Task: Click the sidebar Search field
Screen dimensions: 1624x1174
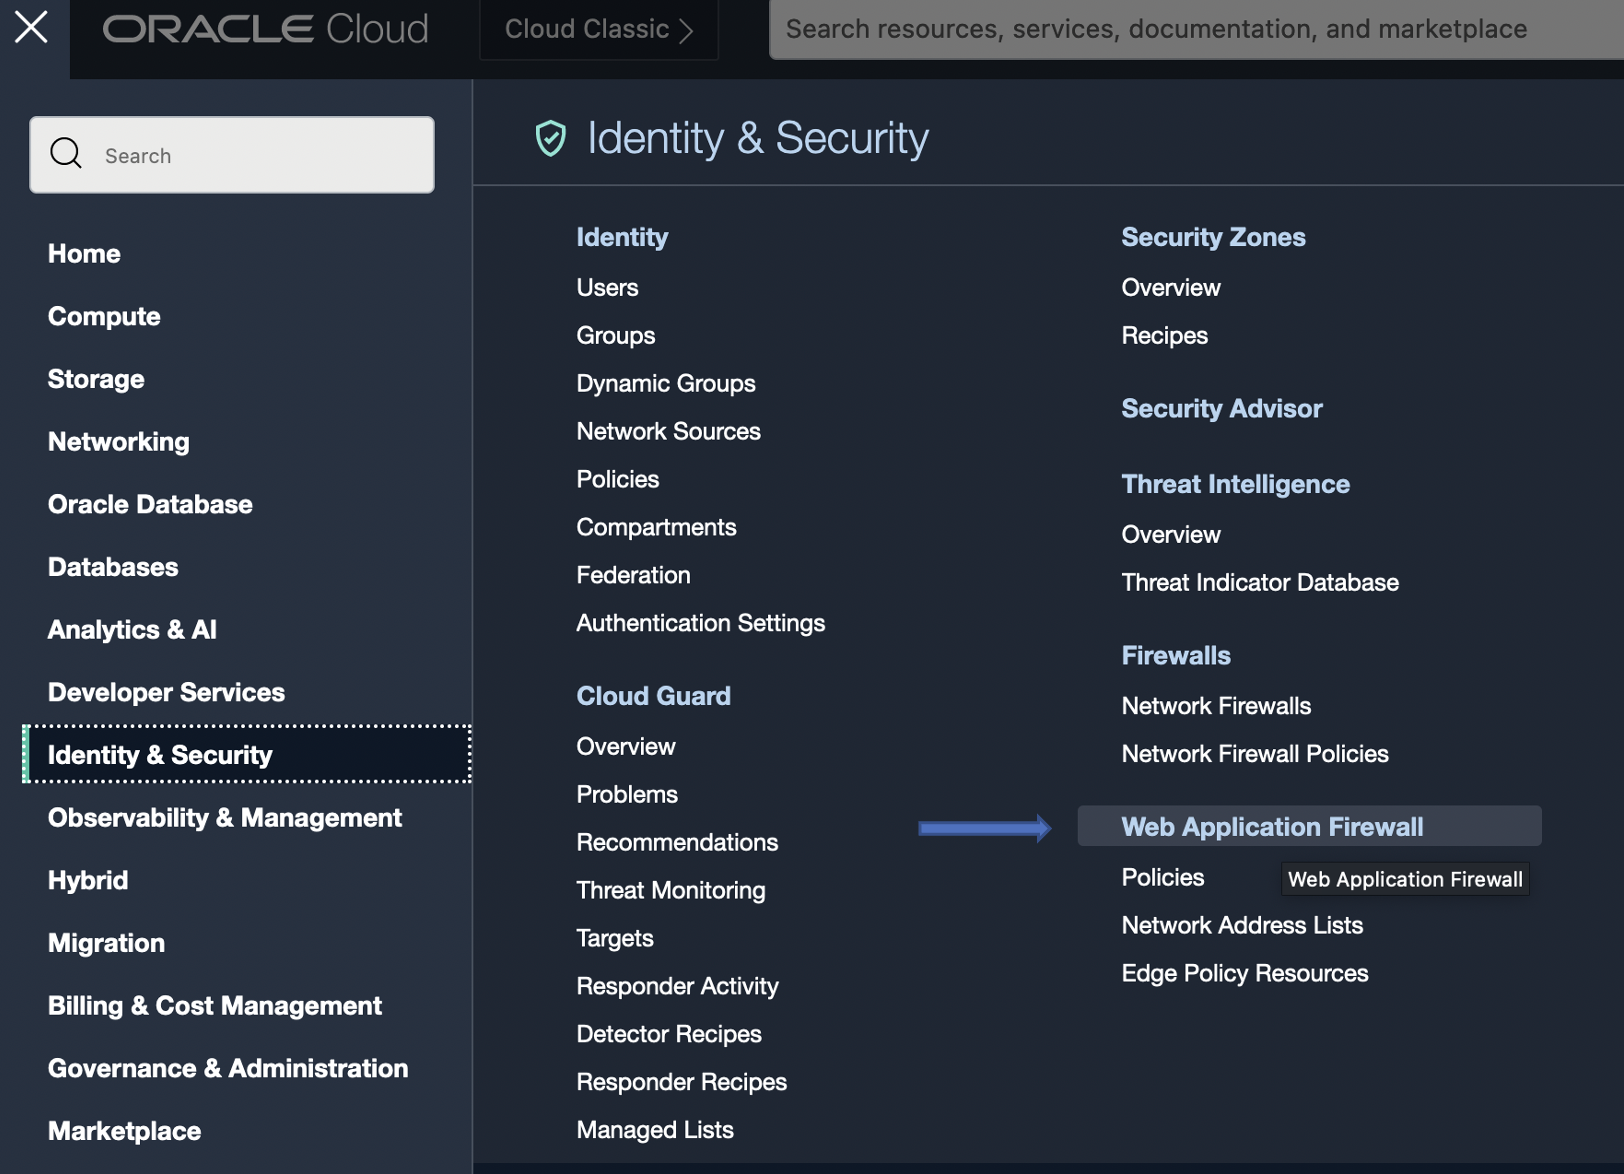Action: [x=232, y=154]
